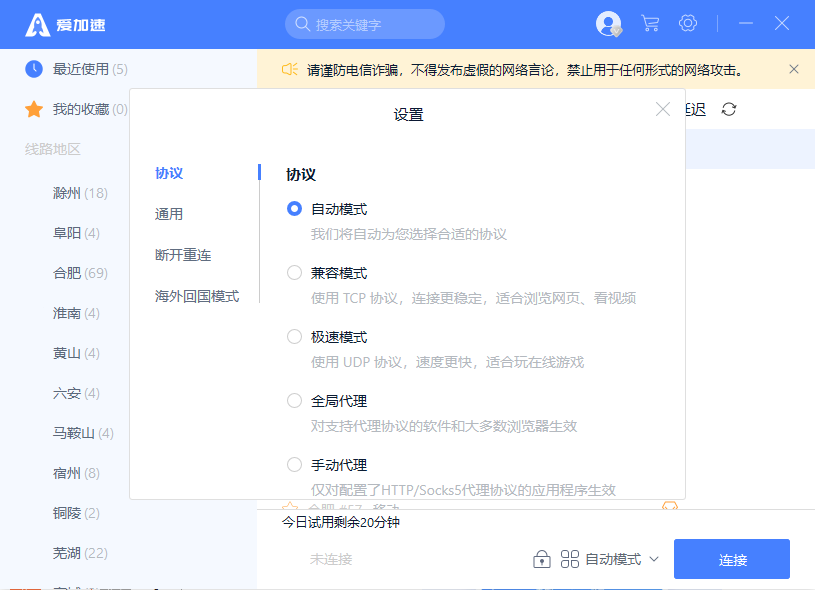This screenshot has height=590, width=815.
Task: Click the grid mode icon beside 自动模式
Action: tap(570, 558)
